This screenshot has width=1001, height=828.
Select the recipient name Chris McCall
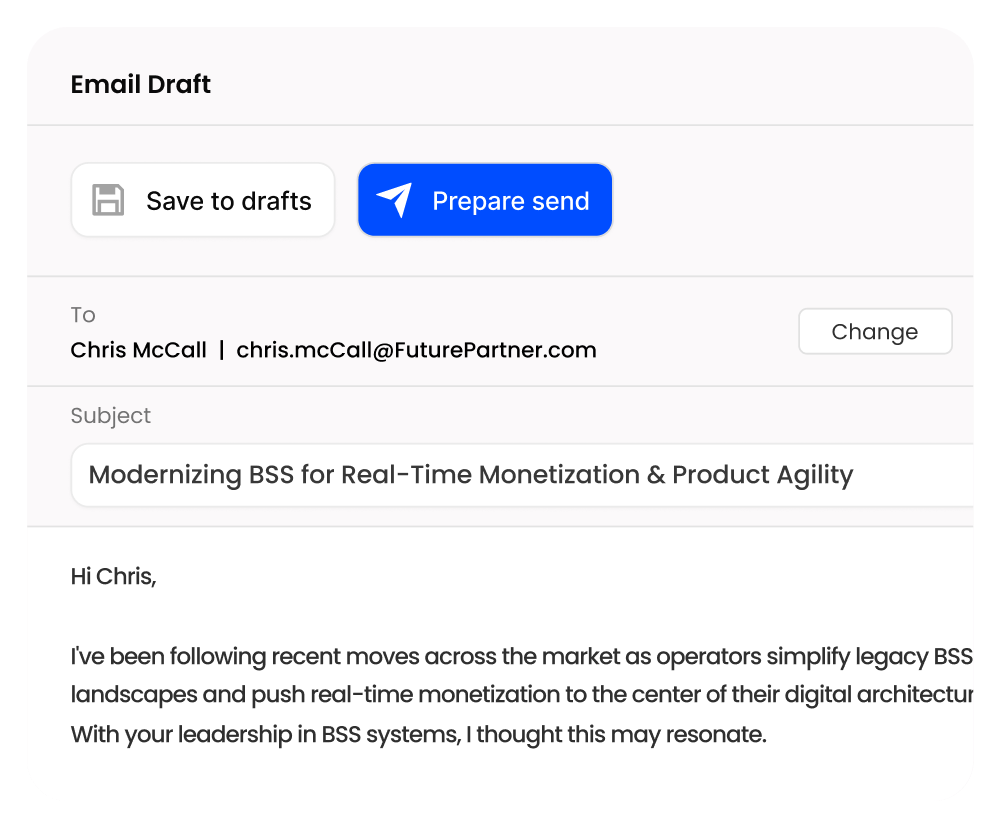tap(138, 350)
